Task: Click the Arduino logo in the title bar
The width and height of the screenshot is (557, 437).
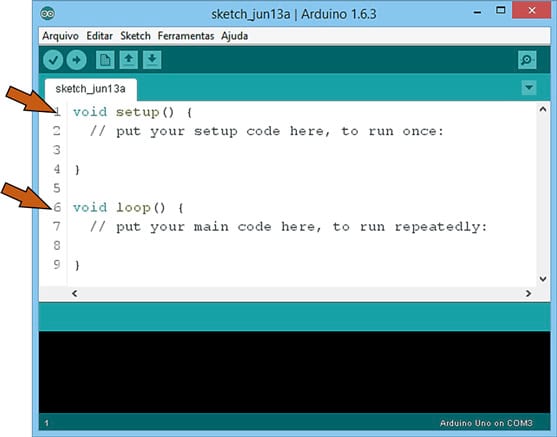Action: tap(48, 14)
